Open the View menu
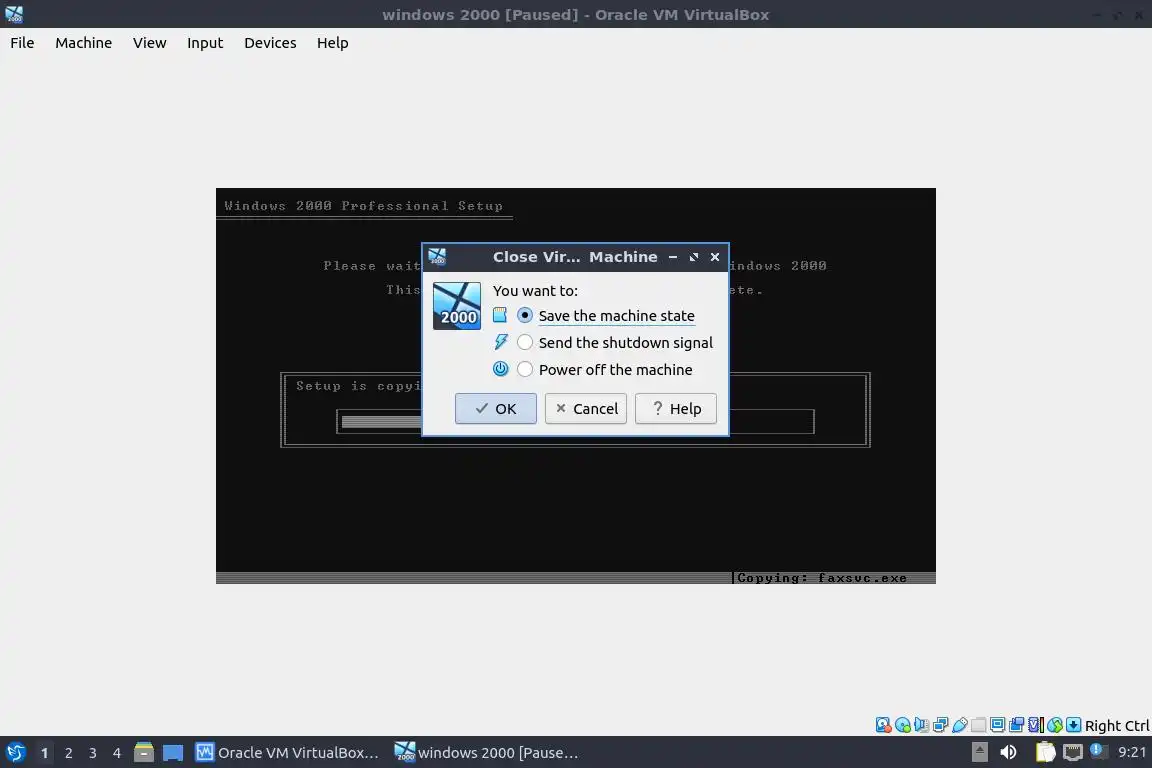 (x=149, y=43)
